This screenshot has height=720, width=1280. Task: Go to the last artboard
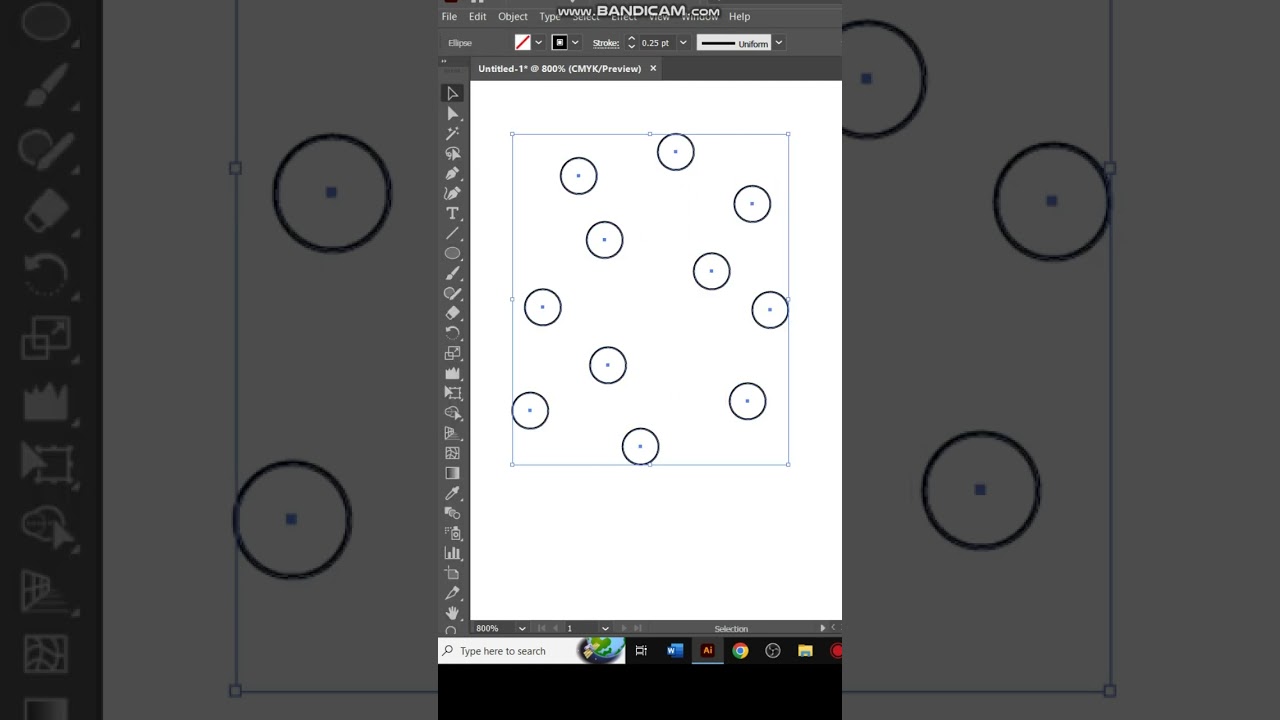click(638, 628)
